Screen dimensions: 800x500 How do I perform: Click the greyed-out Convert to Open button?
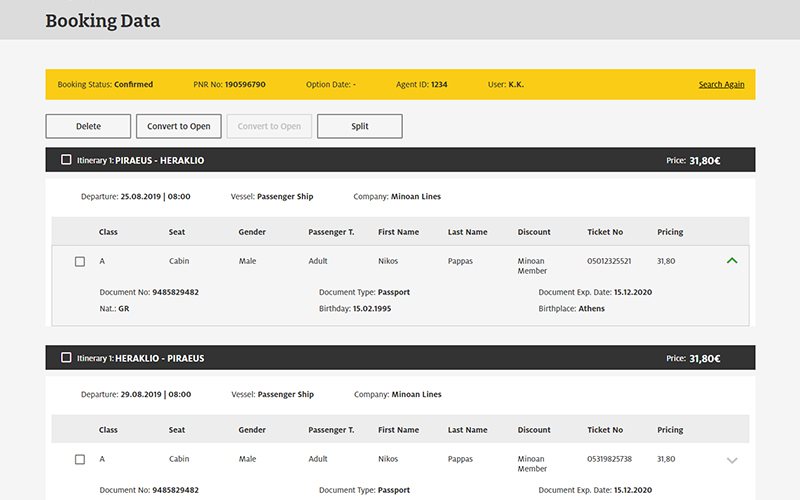click(269, 126)
